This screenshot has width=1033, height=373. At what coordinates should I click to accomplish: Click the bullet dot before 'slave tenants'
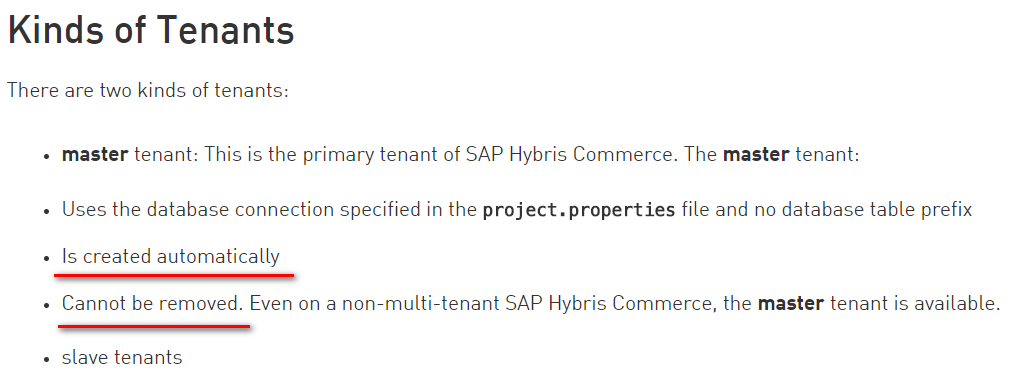46,359
